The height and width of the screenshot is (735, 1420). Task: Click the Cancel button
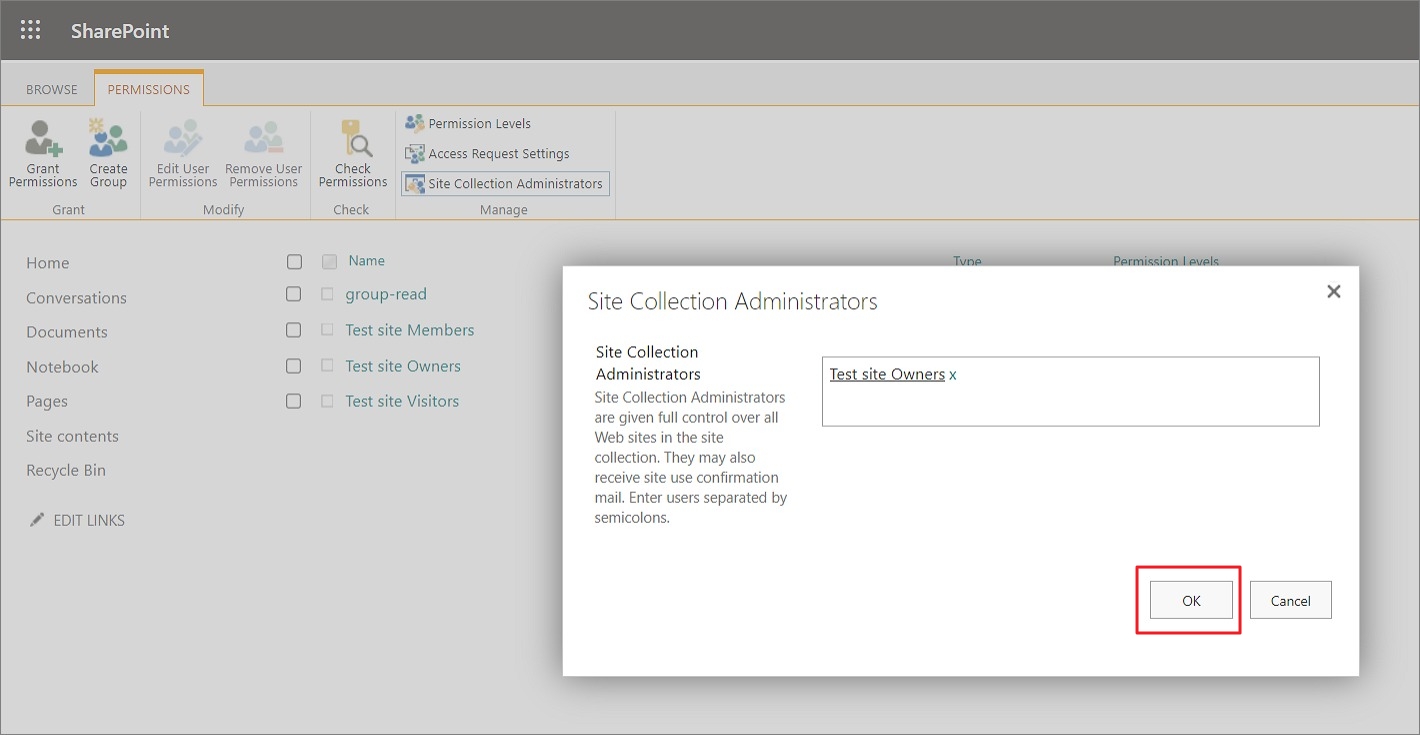(x=1290, y=600)
